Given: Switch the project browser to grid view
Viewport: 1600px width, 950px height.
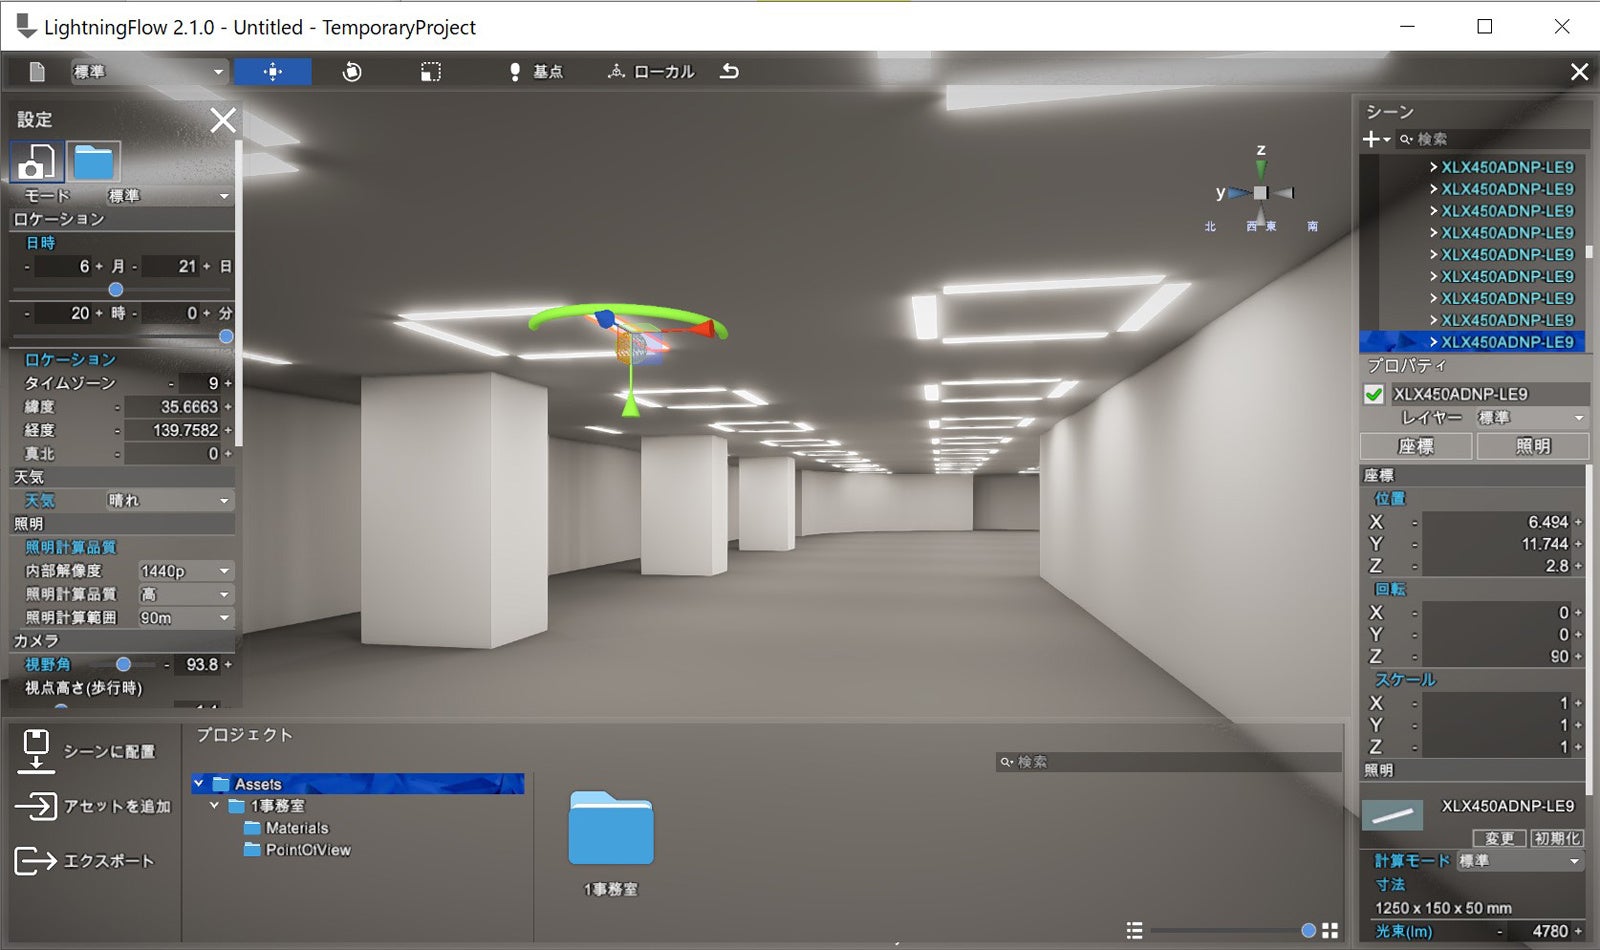Looking at the screenshot, I should (1330, 930).
